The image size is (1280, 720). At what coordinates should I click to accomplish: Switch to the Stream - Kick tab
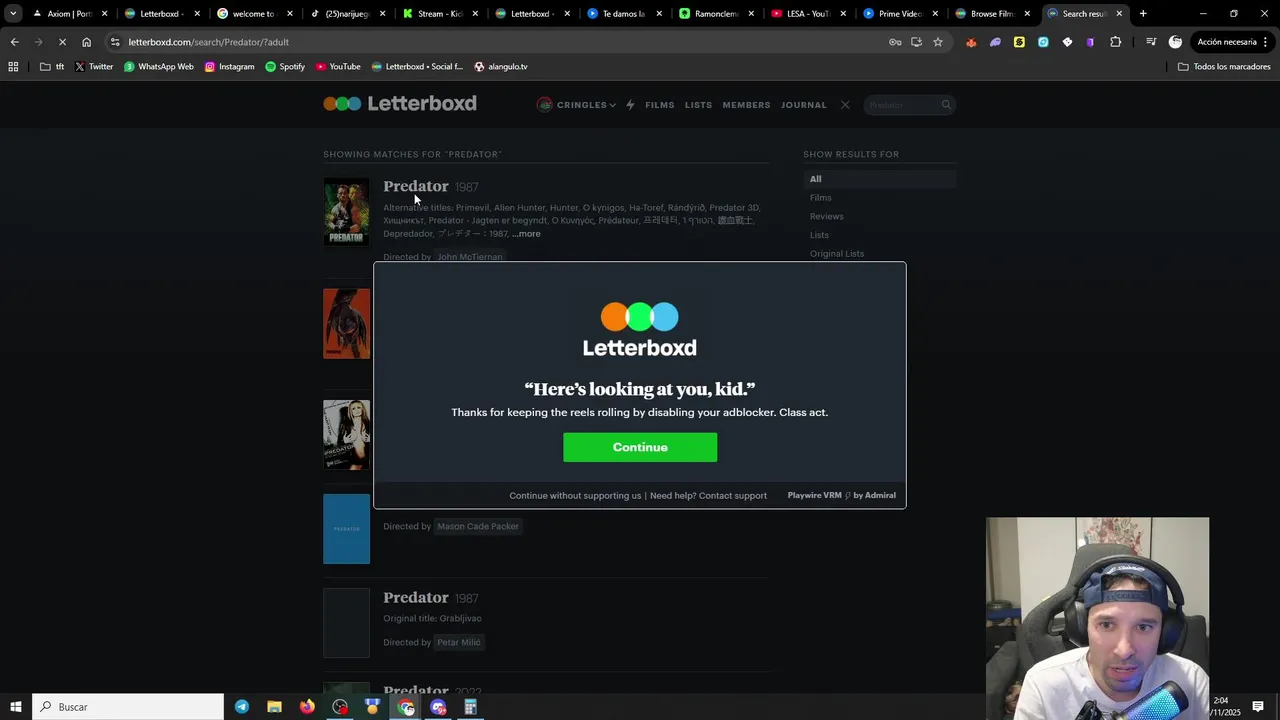[x=441, y=14]
